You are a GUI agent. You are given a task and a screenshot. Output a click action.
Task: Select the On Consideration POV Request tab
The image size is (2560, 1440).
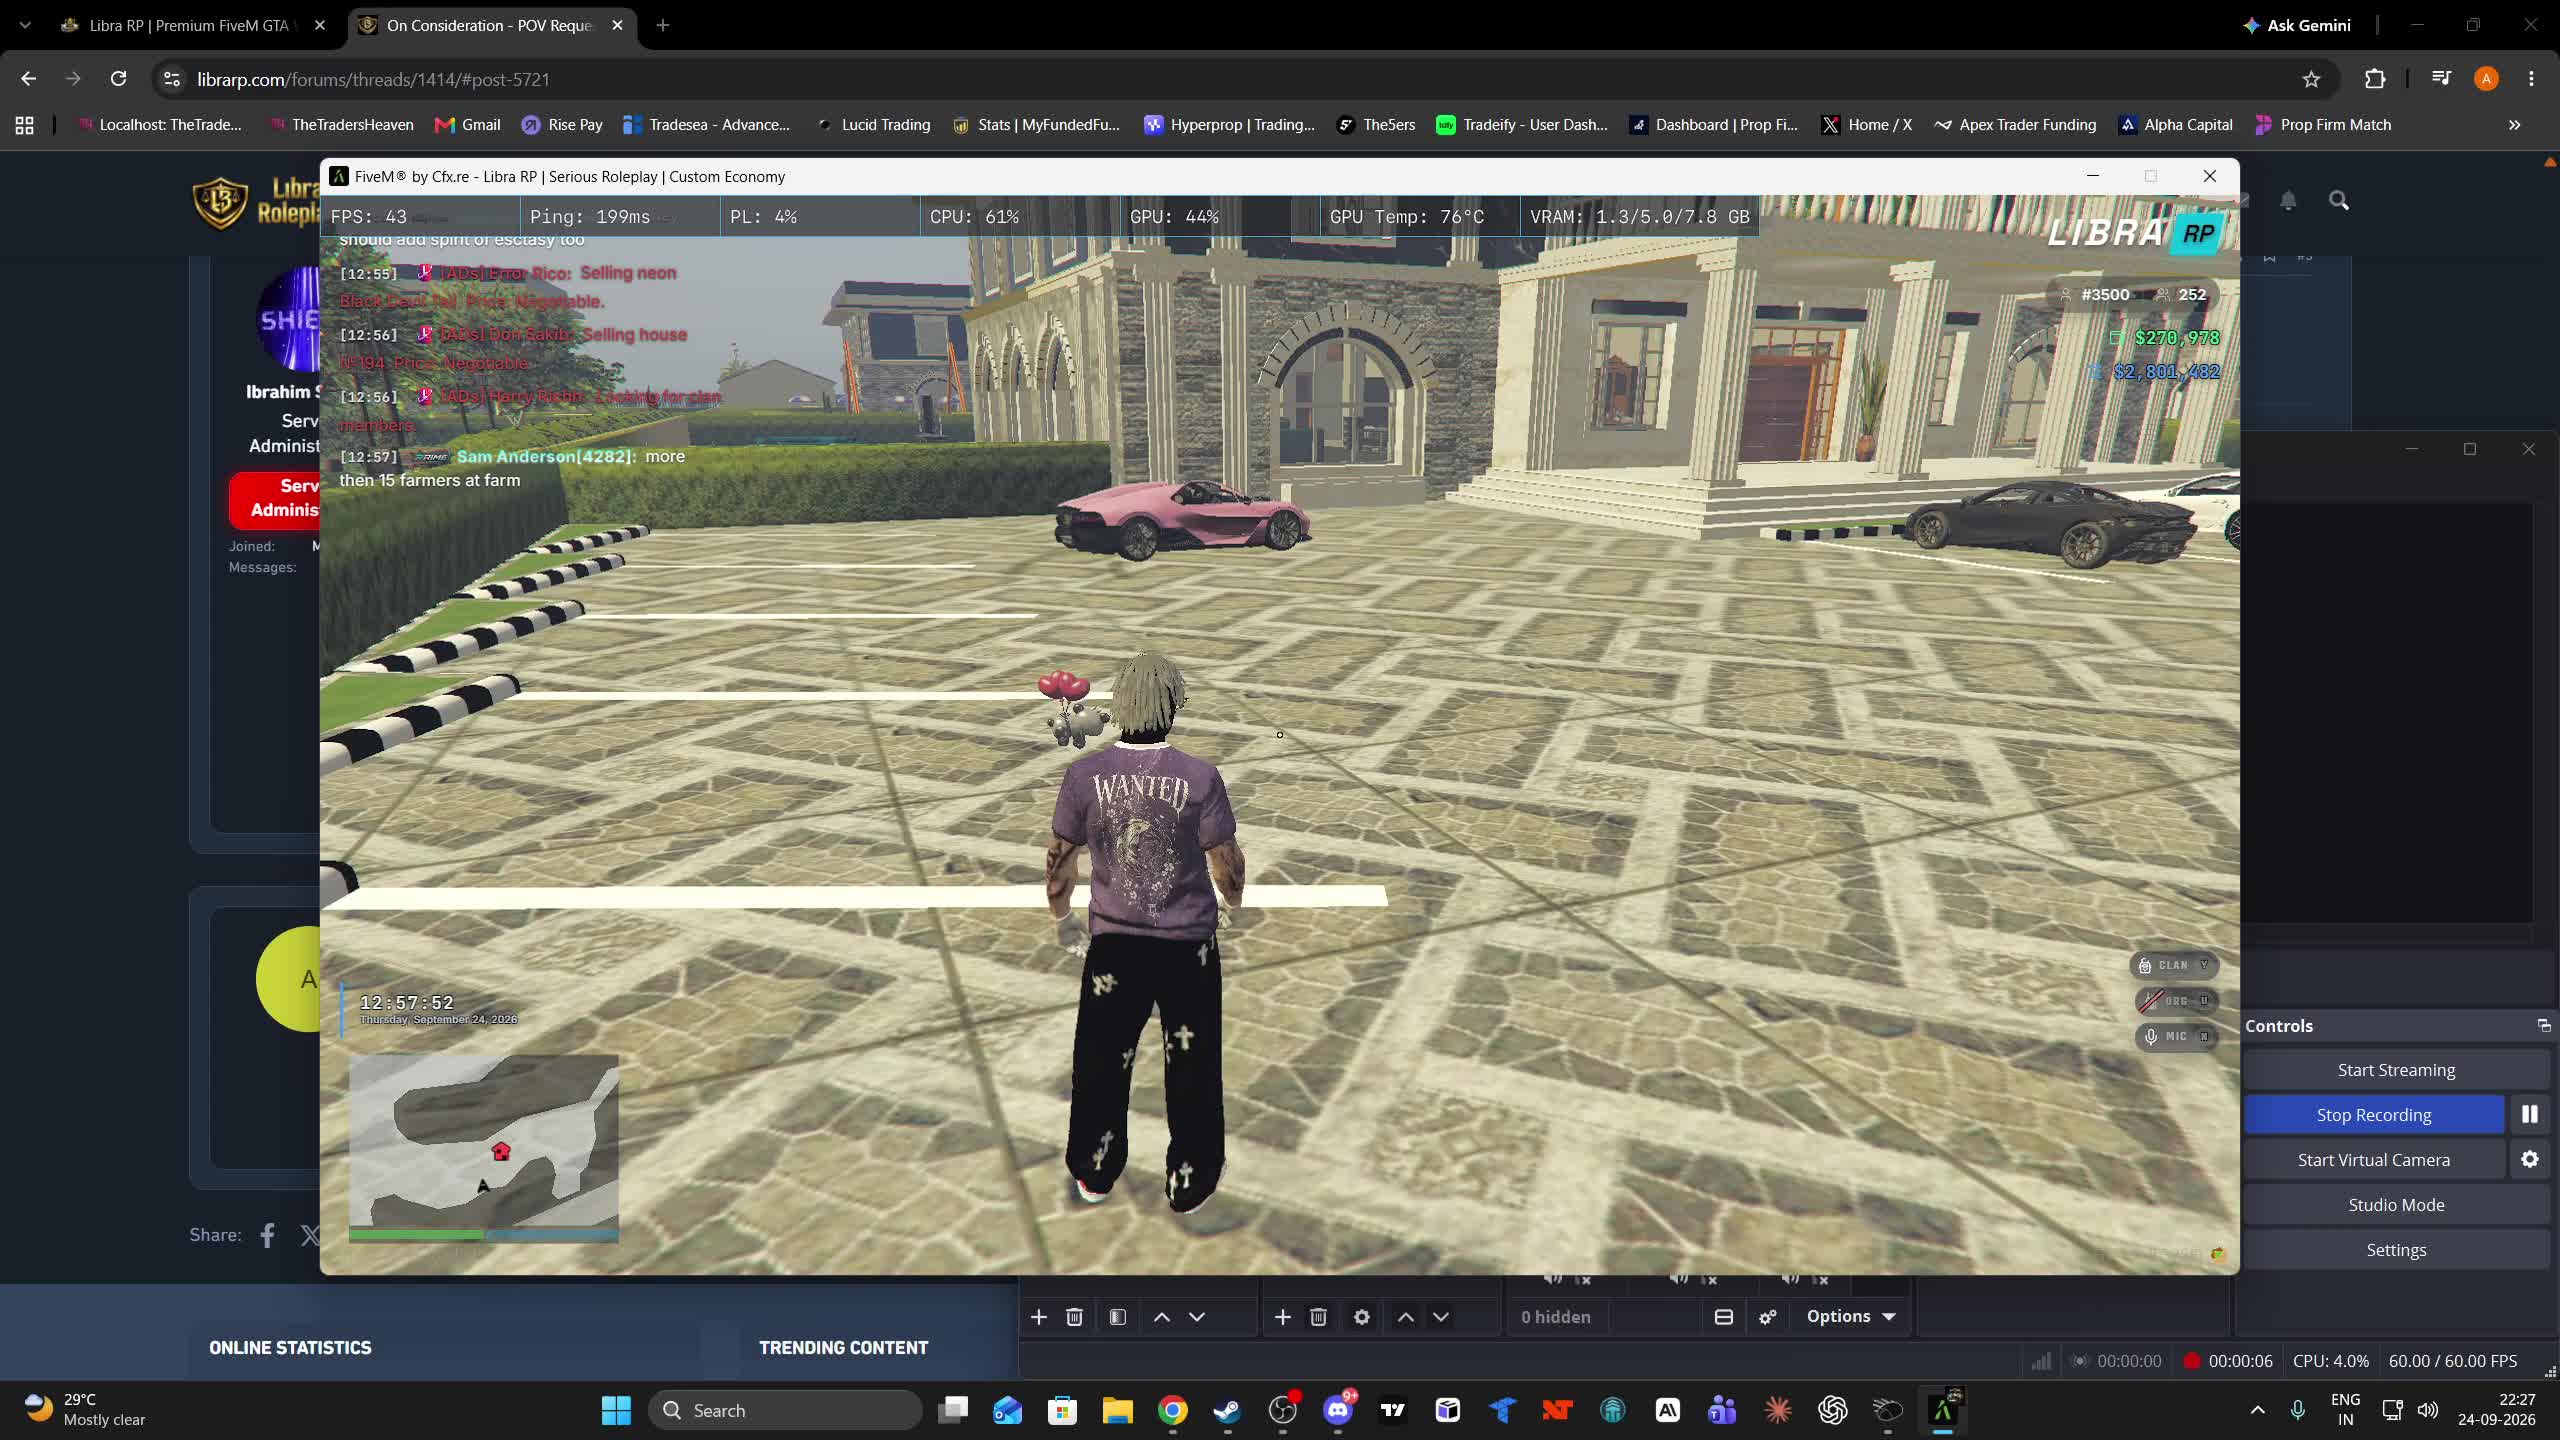point(490,25)
